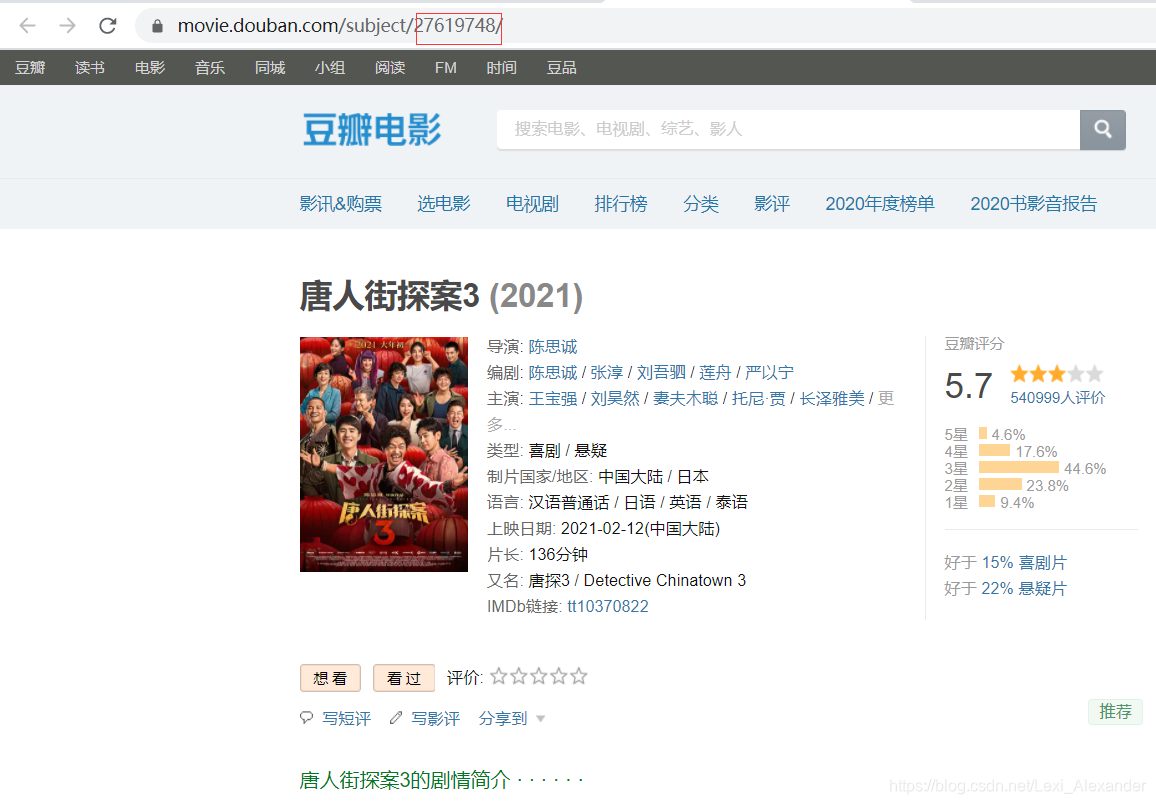This screenshot has height=804, width=1156.
Task: Click the 5.7 rating score
Action: [969, 386]
